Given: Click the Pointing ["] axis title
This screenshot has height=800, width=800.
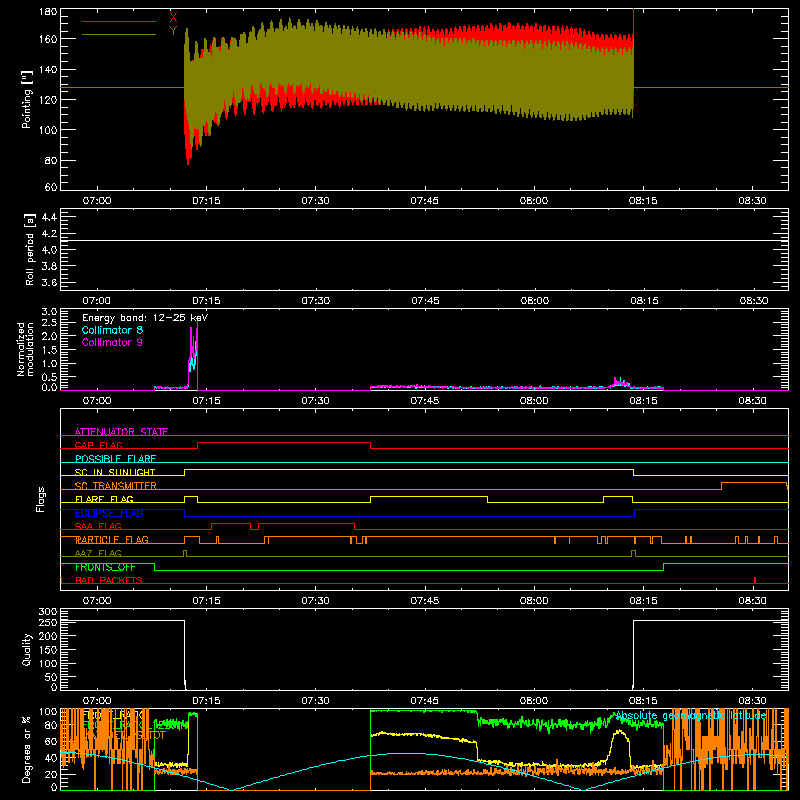Looking at the screenshot, I should [x=27, y=99].
